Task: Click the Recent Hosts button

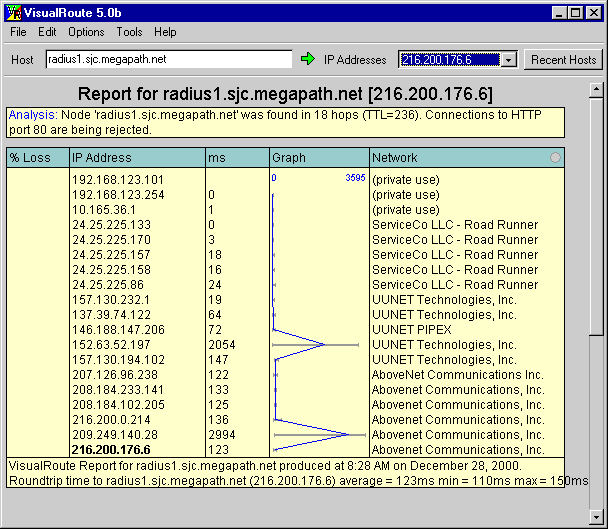Action: pos(563,60)
